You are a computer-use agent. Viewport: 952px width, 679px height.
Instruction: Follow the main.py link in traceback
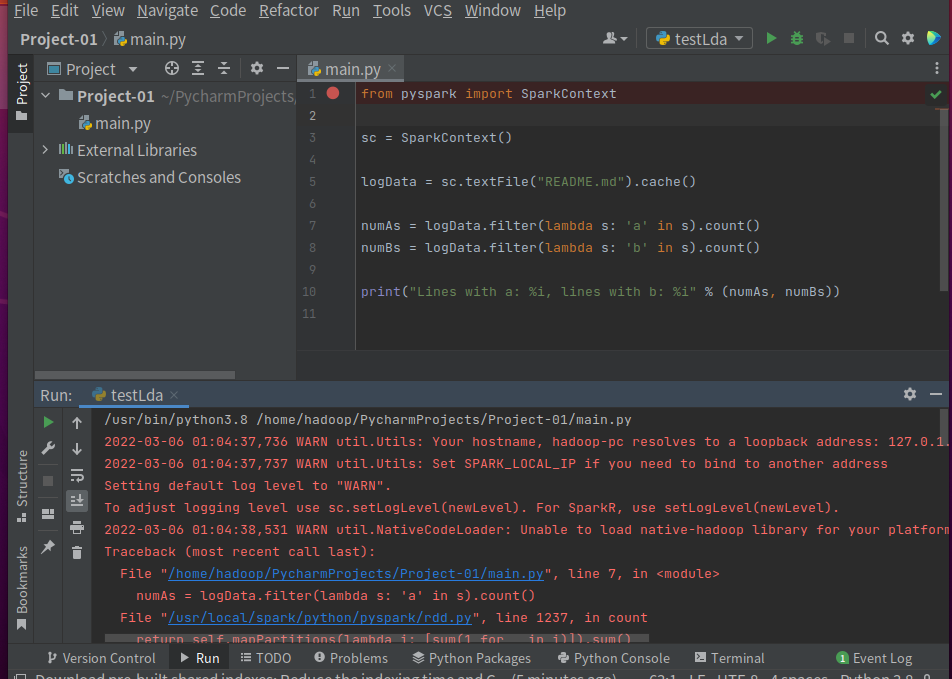click(x=356, y=574)
